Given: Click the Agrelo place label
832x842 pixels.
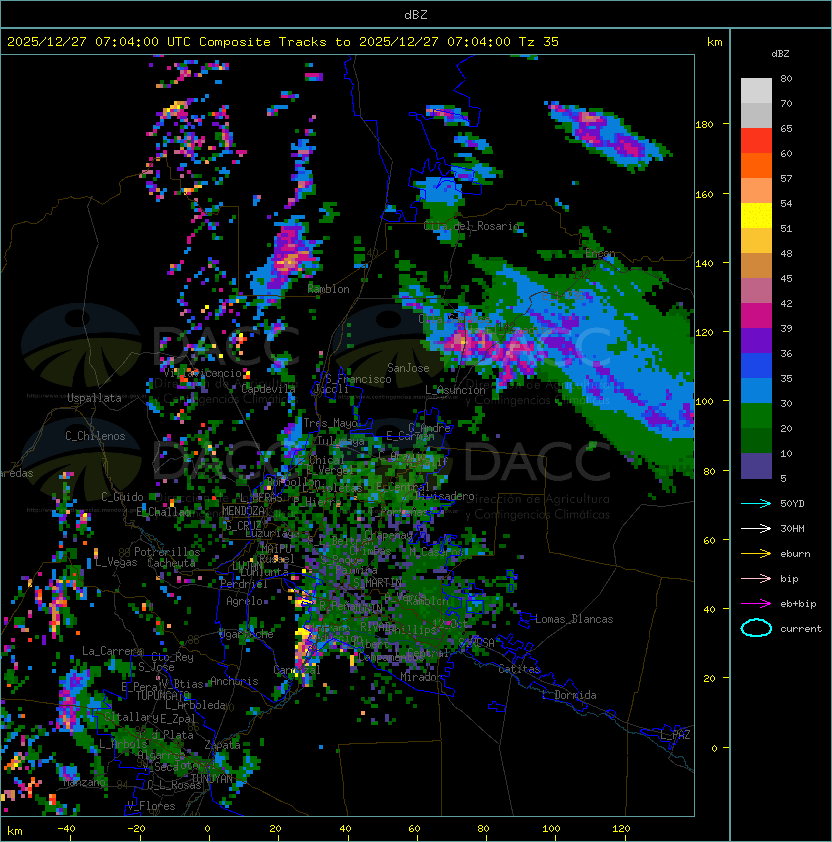Looking at the screenshot, I should point(244,601).
